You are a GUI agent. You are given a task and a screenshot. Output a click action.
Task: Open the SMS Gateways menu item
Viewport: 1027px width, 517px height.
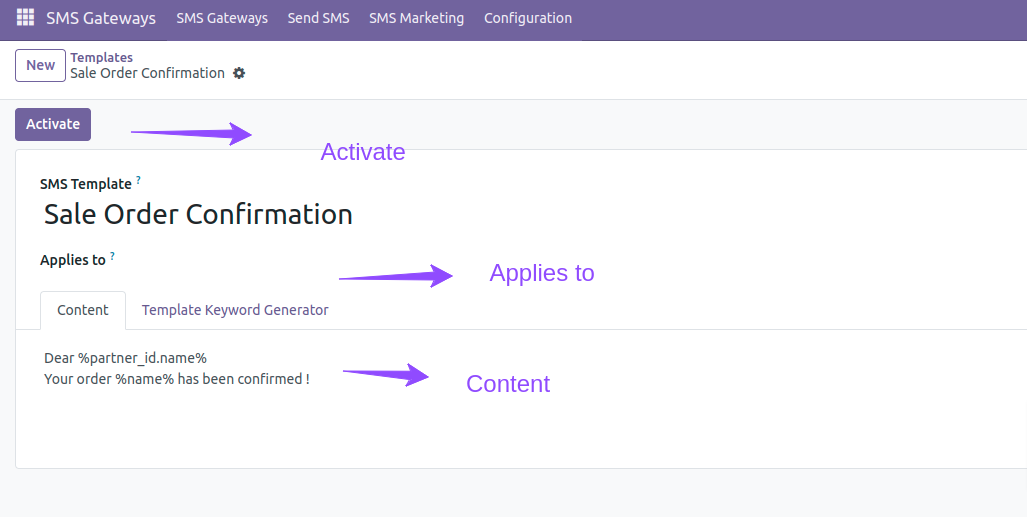pyautogui.click(x=222, y=18)
